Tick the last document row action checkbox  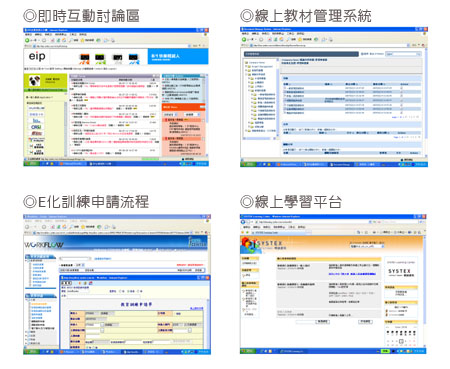[401, 113]
